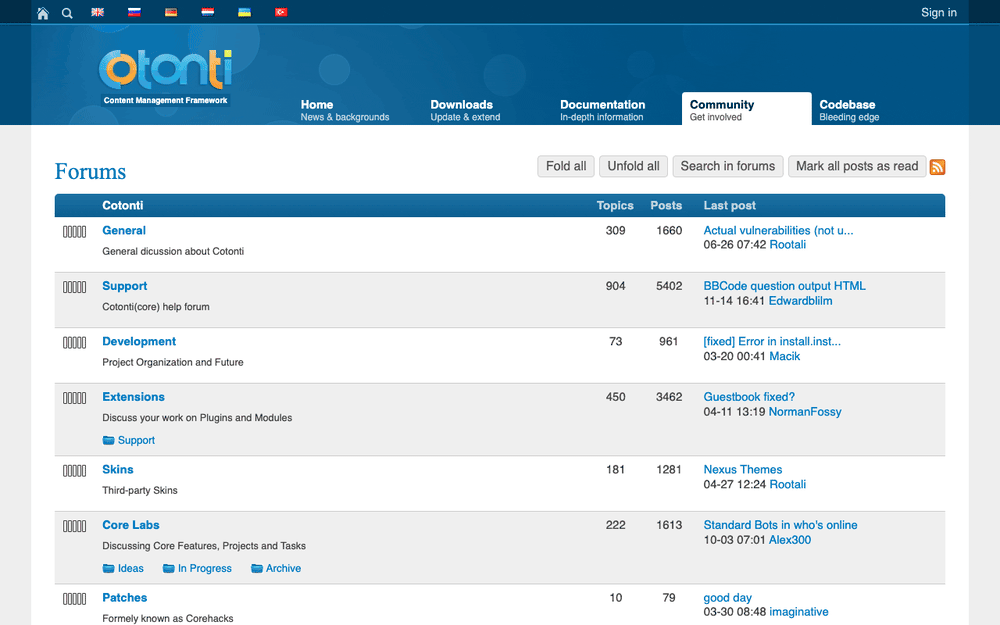Open the Development forum link
The image size is (1000, 625).
[139, 342]
